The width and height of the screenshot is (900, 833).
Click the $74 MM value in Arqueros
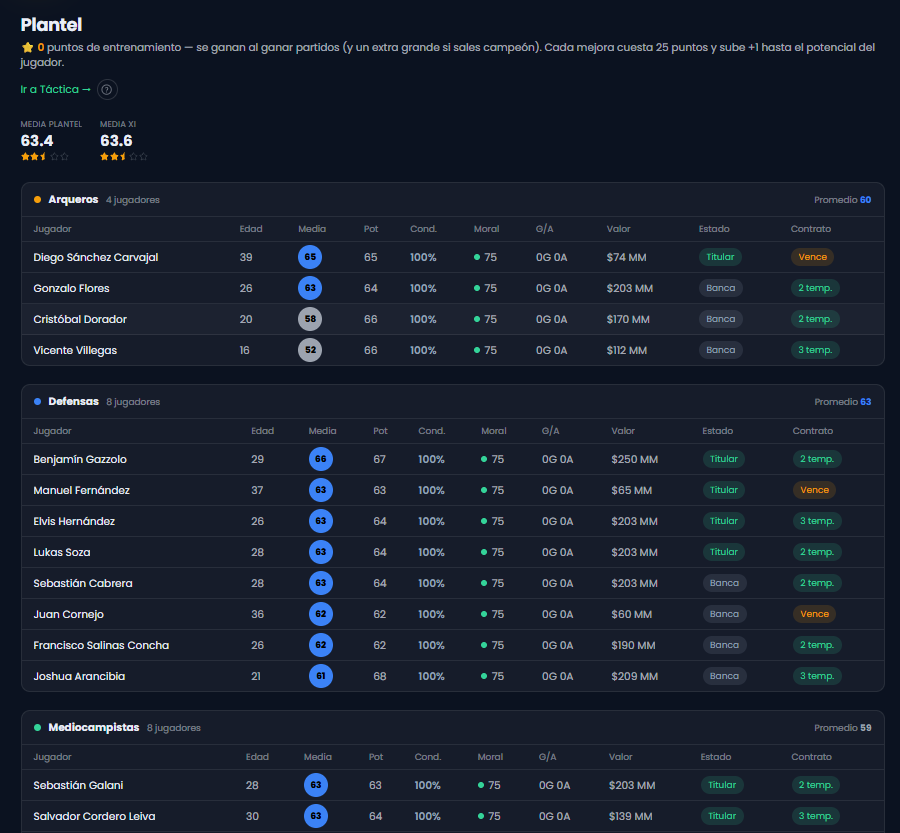tap(626, 257)
